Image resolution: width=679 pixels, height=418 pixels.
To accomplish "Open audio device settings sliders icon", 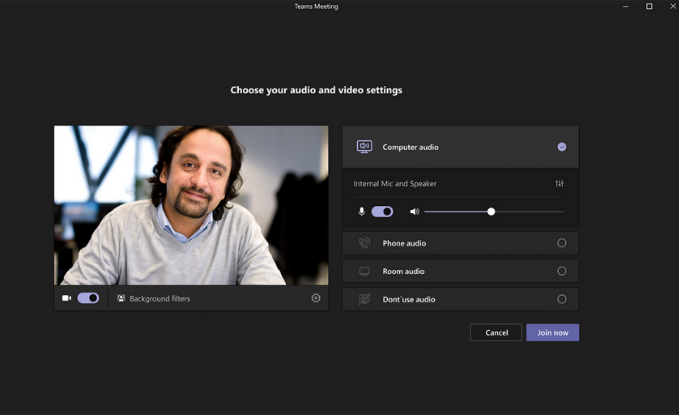I will click(x=559, y=184).
